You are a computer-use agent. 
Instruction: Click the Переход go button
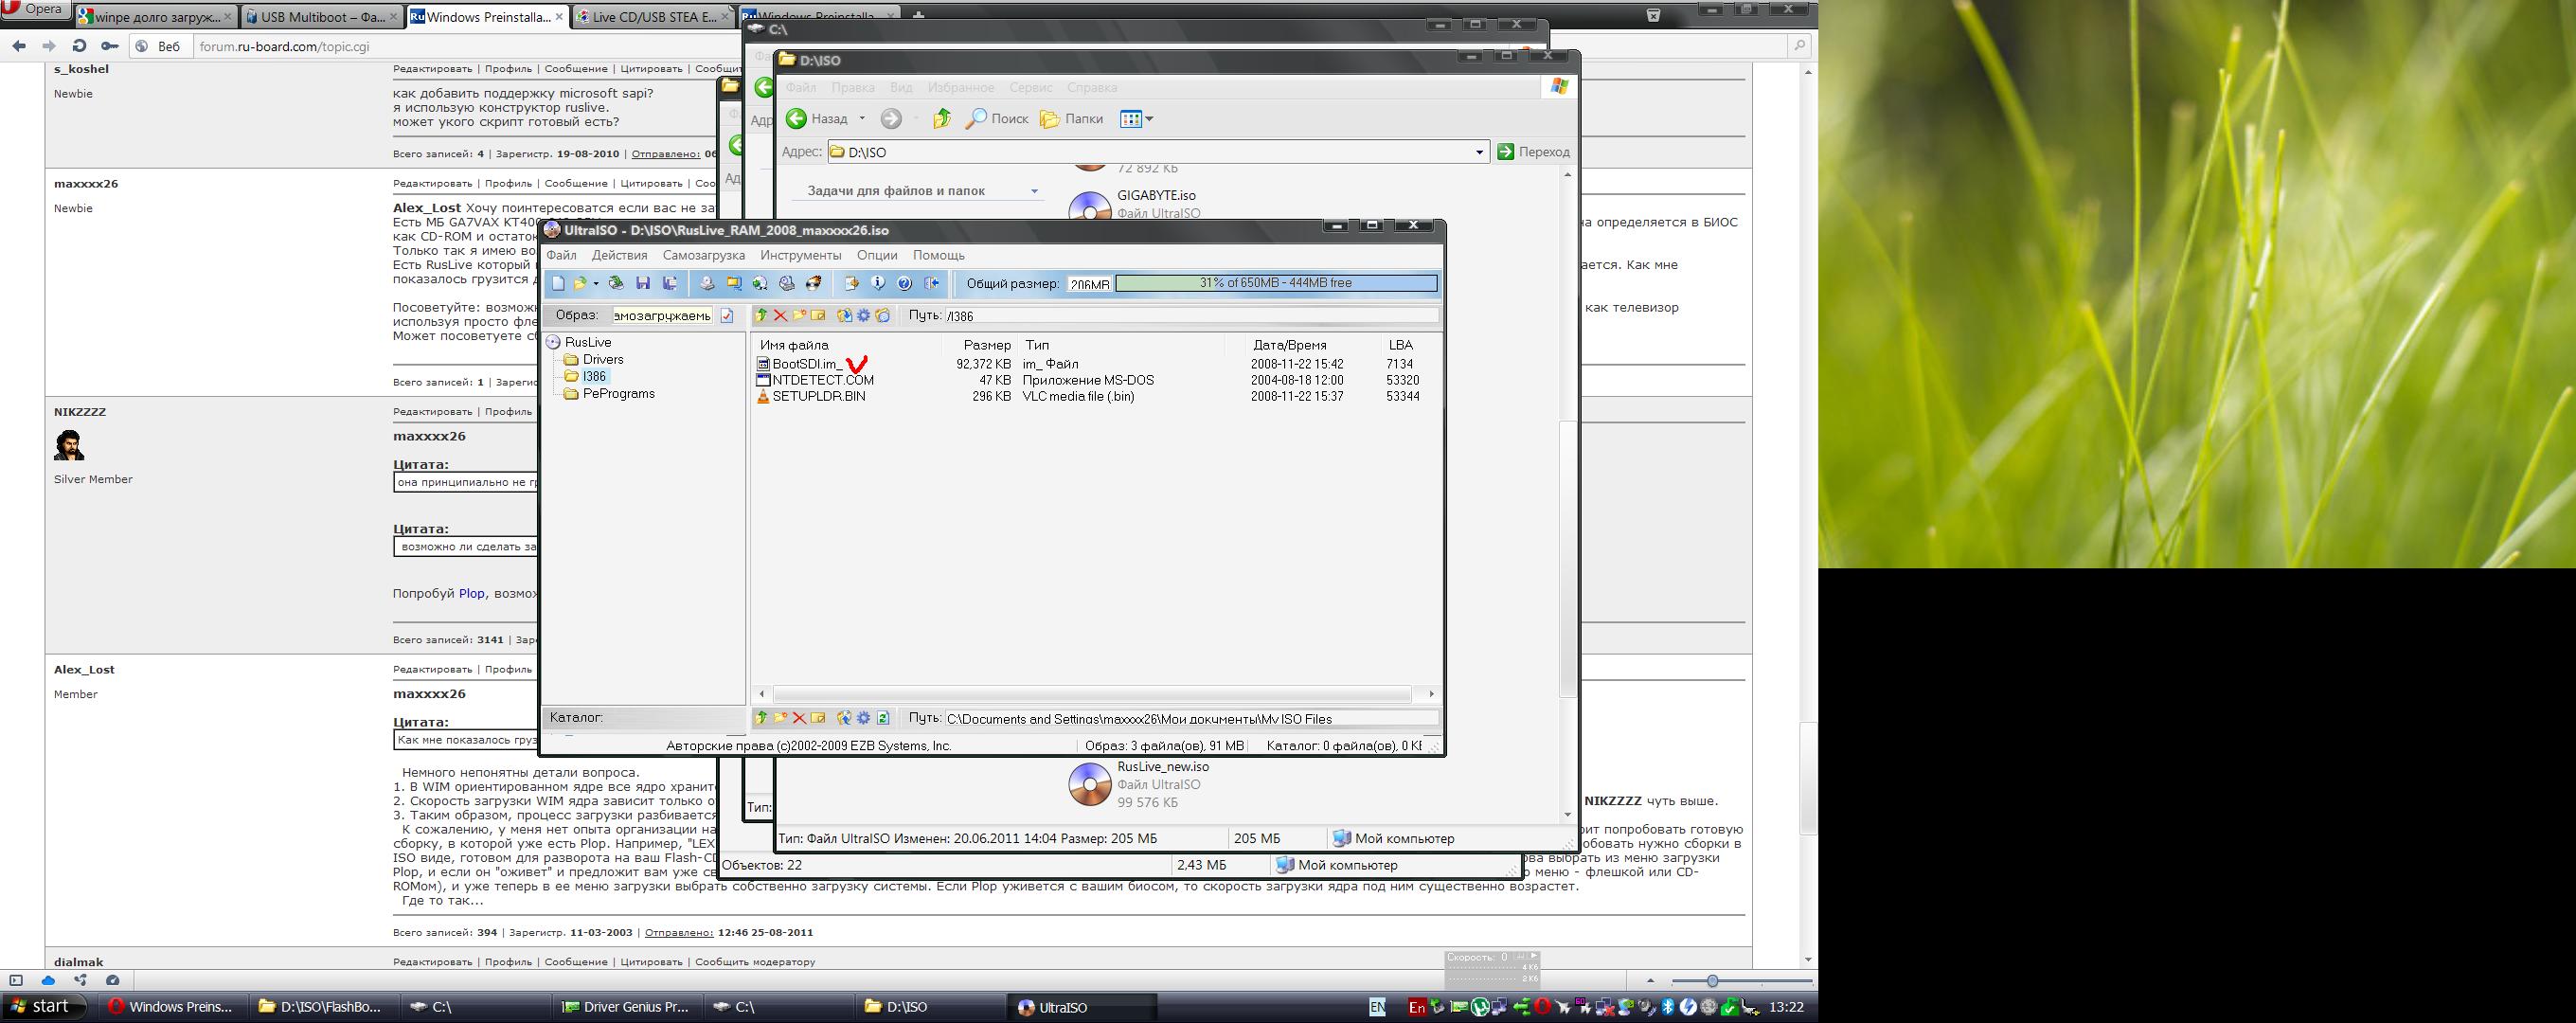[1533, 152]
